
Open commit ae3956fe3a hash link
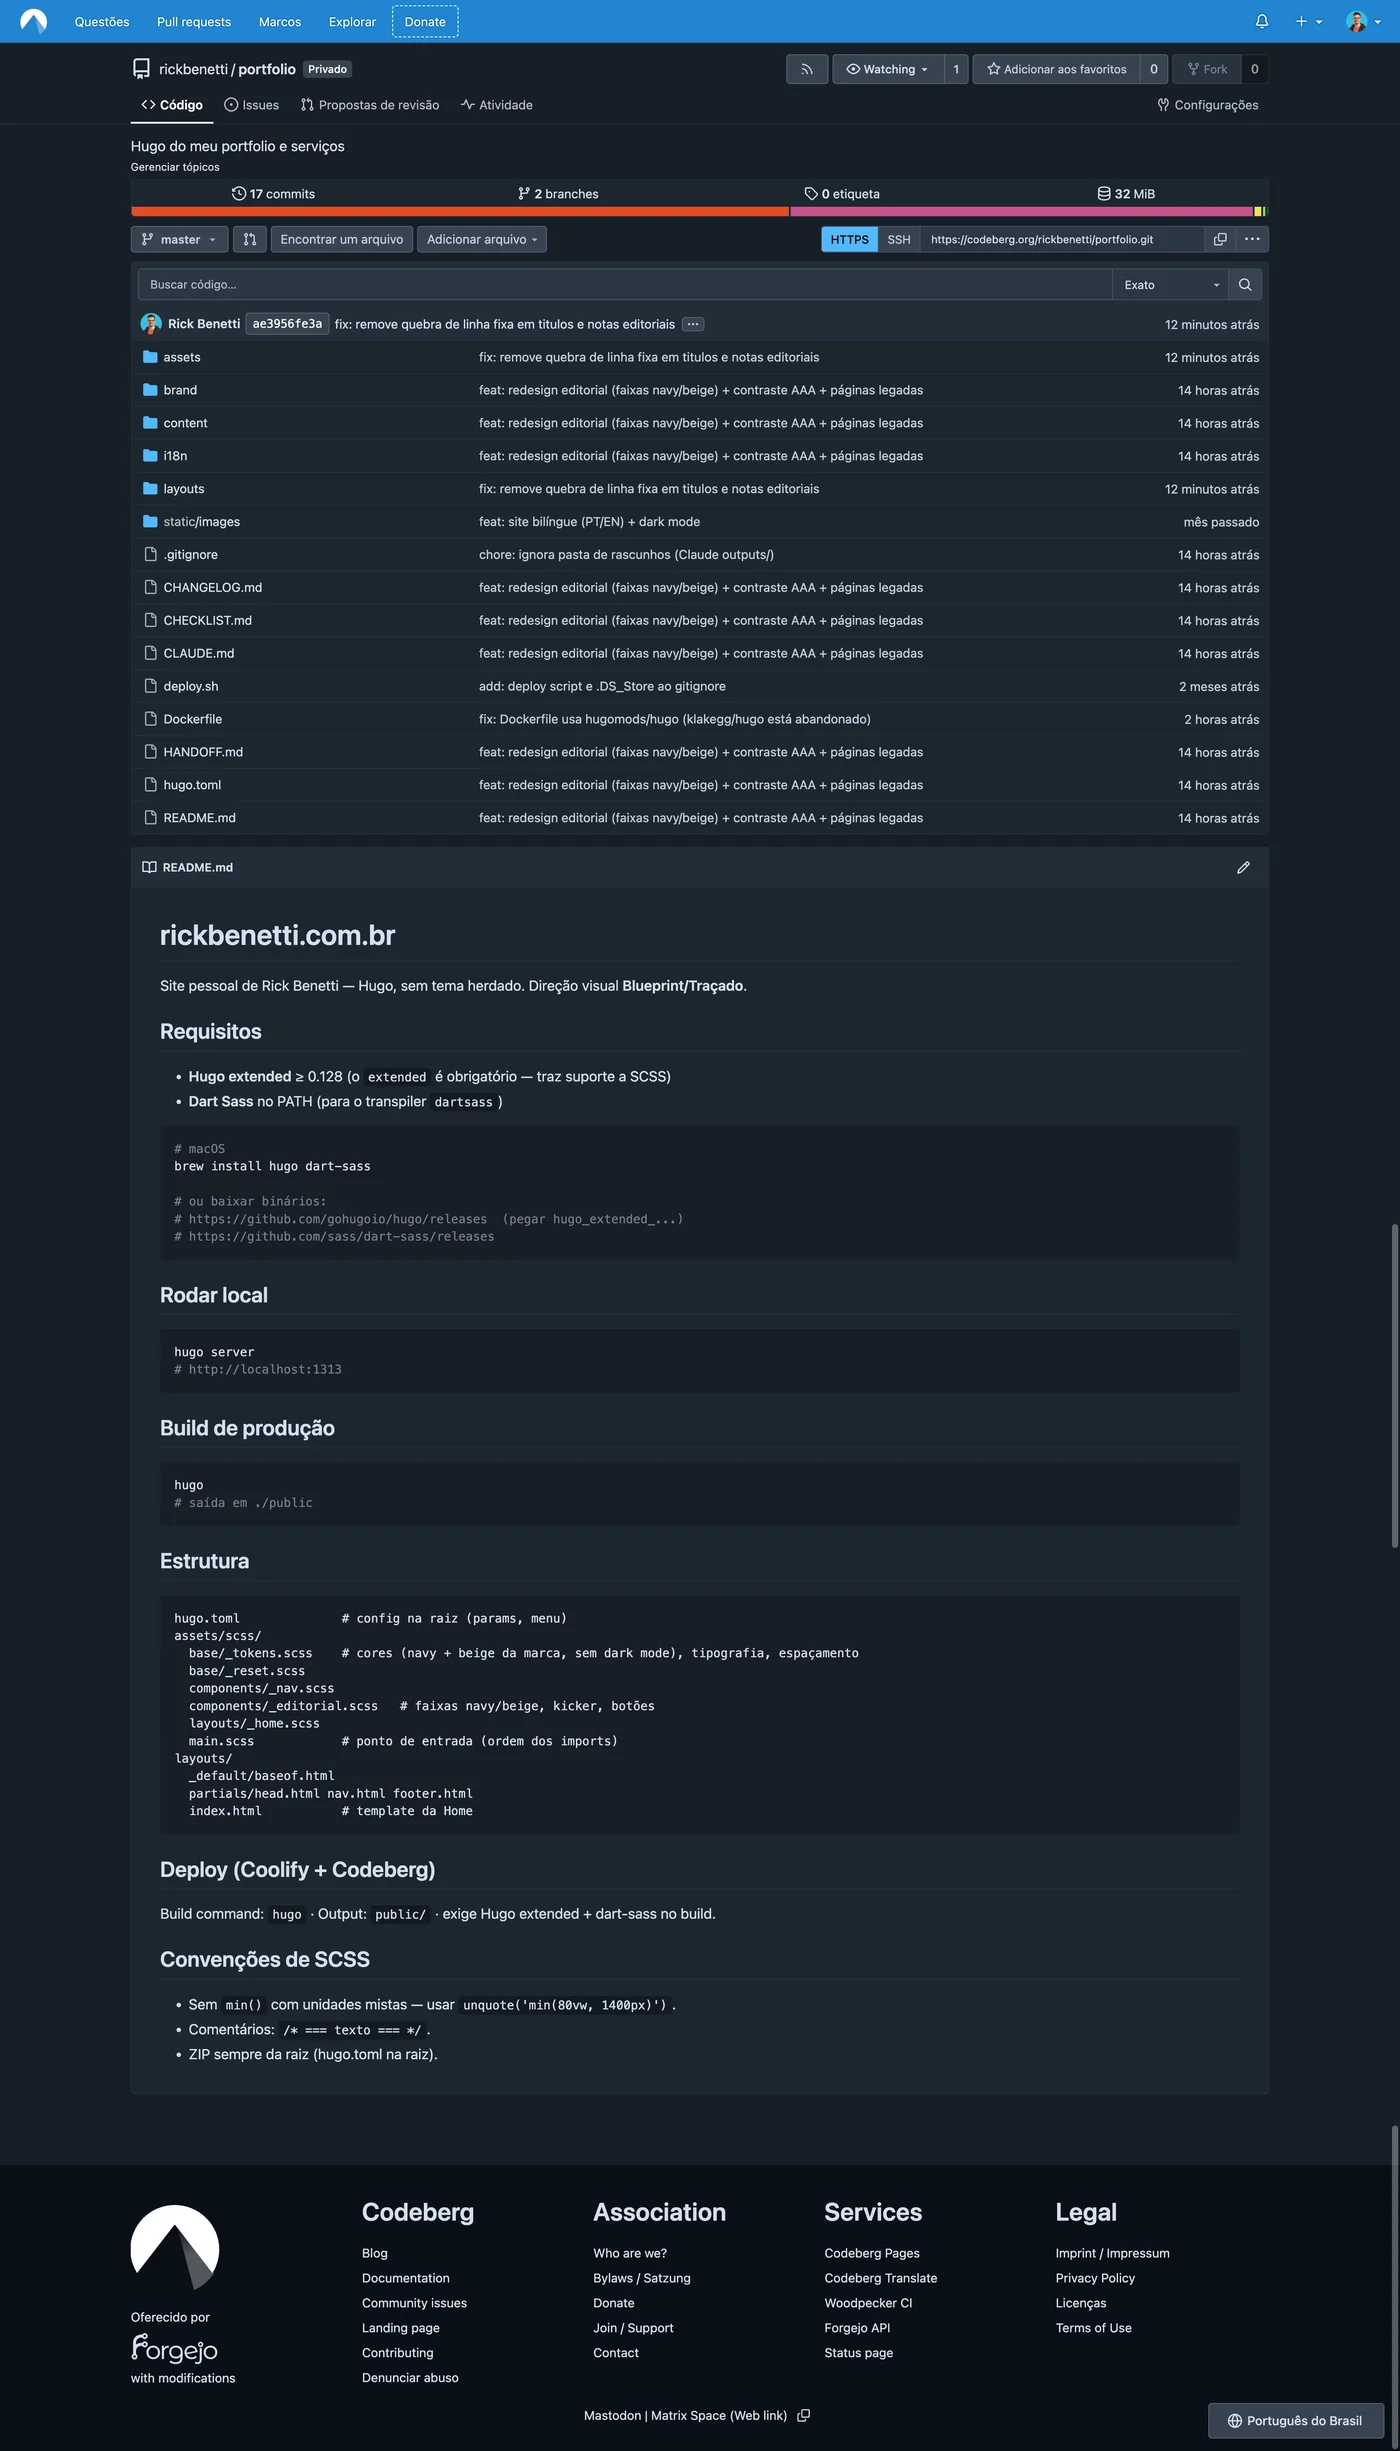coord(287,324)
